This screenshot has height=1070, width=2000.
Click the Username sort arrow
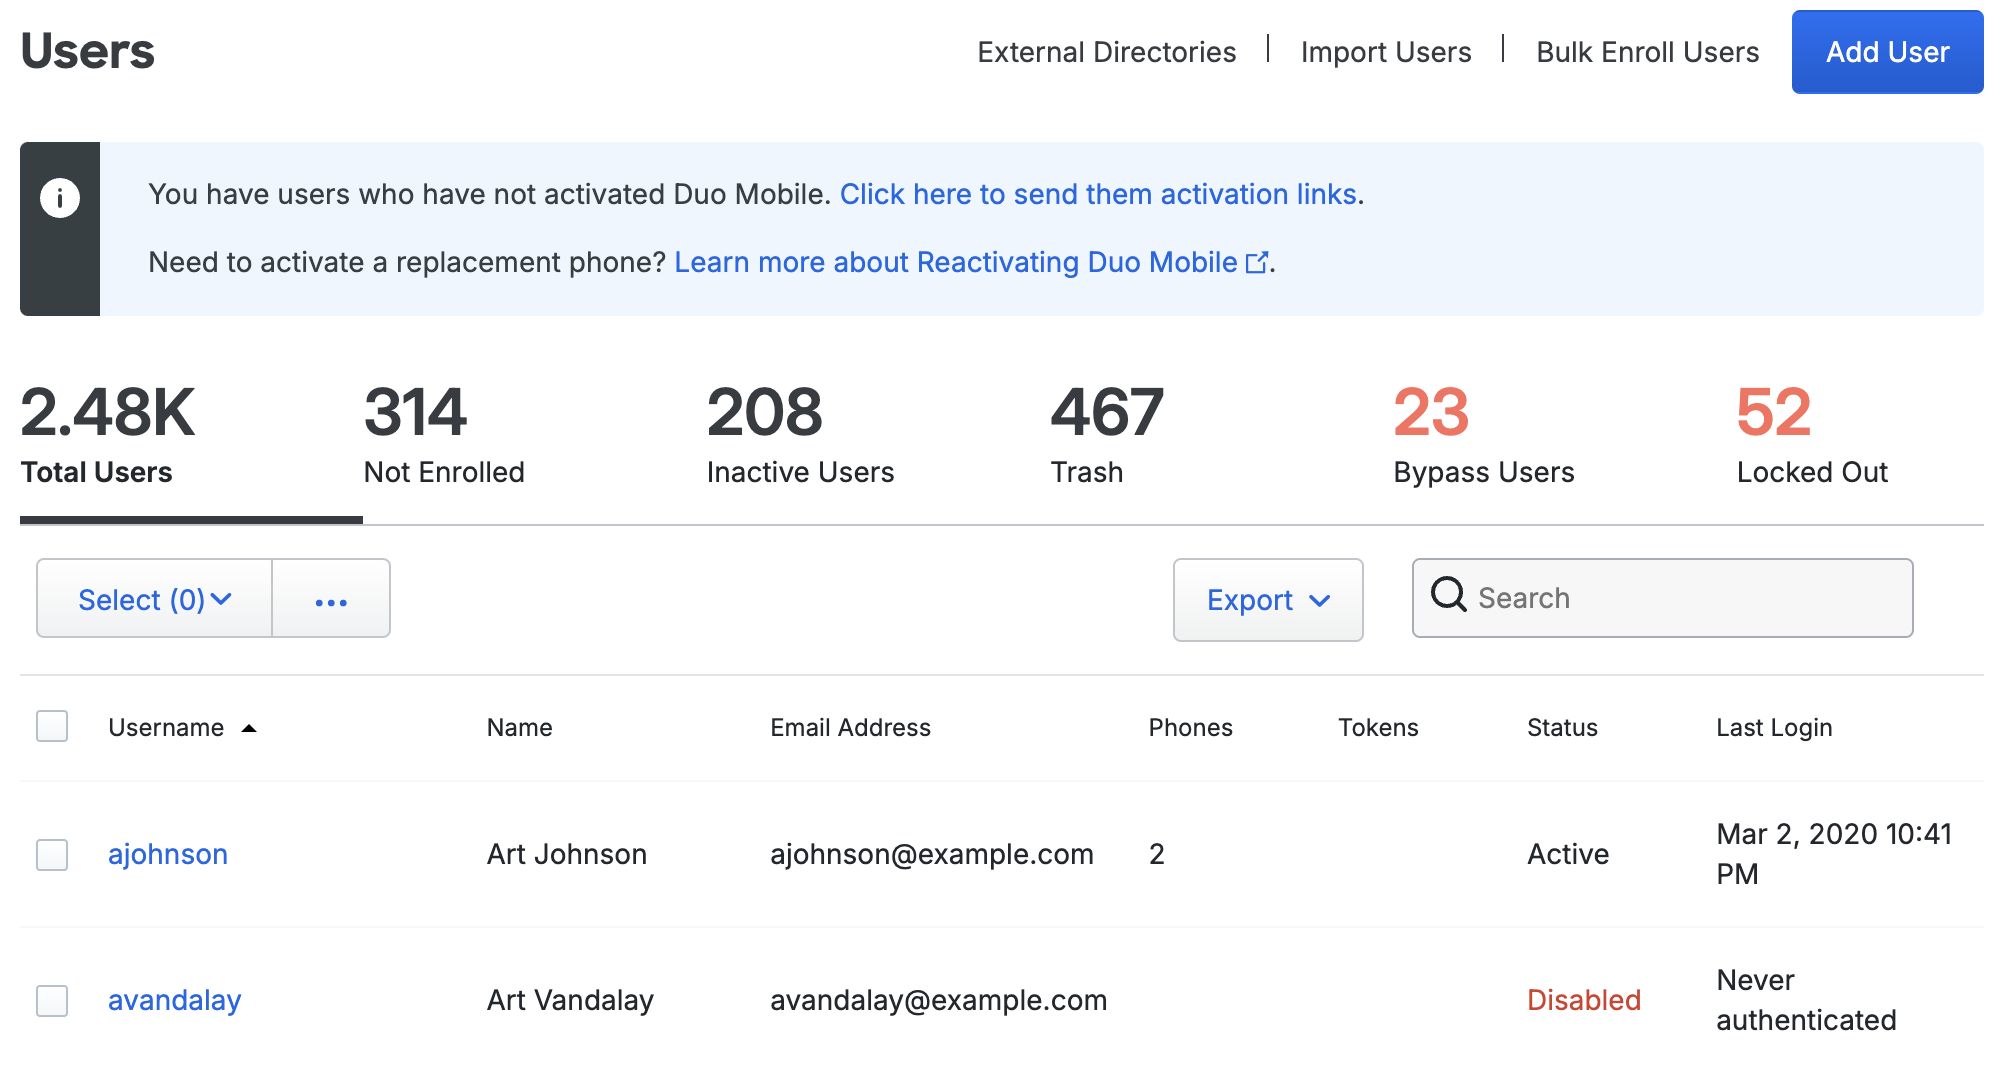click(x=249, y=728)
